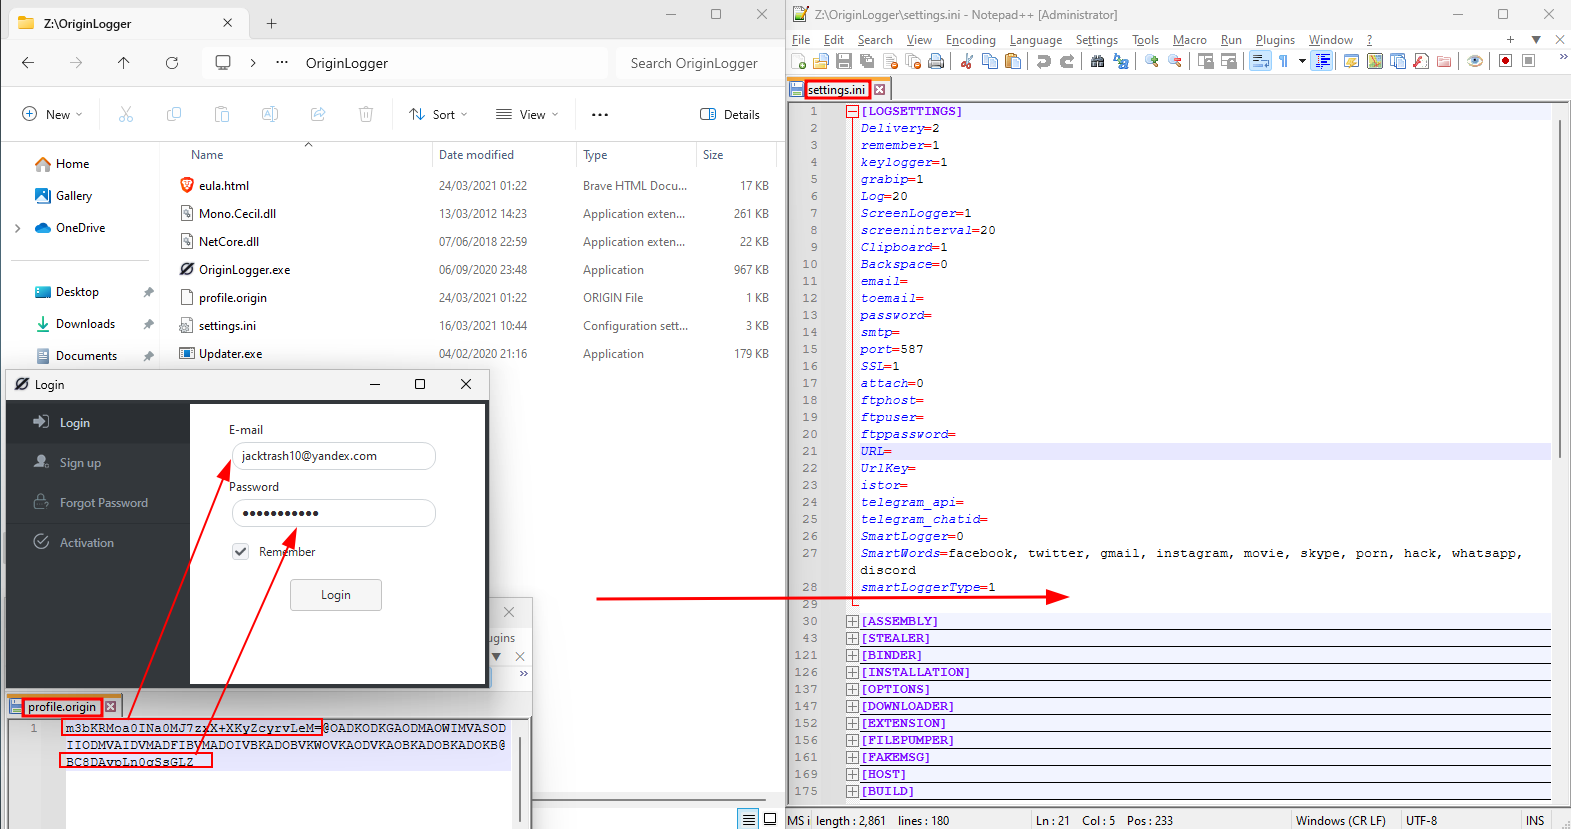Select OriginLogger.exe in the file list
1571x829 pixels.
244,270
